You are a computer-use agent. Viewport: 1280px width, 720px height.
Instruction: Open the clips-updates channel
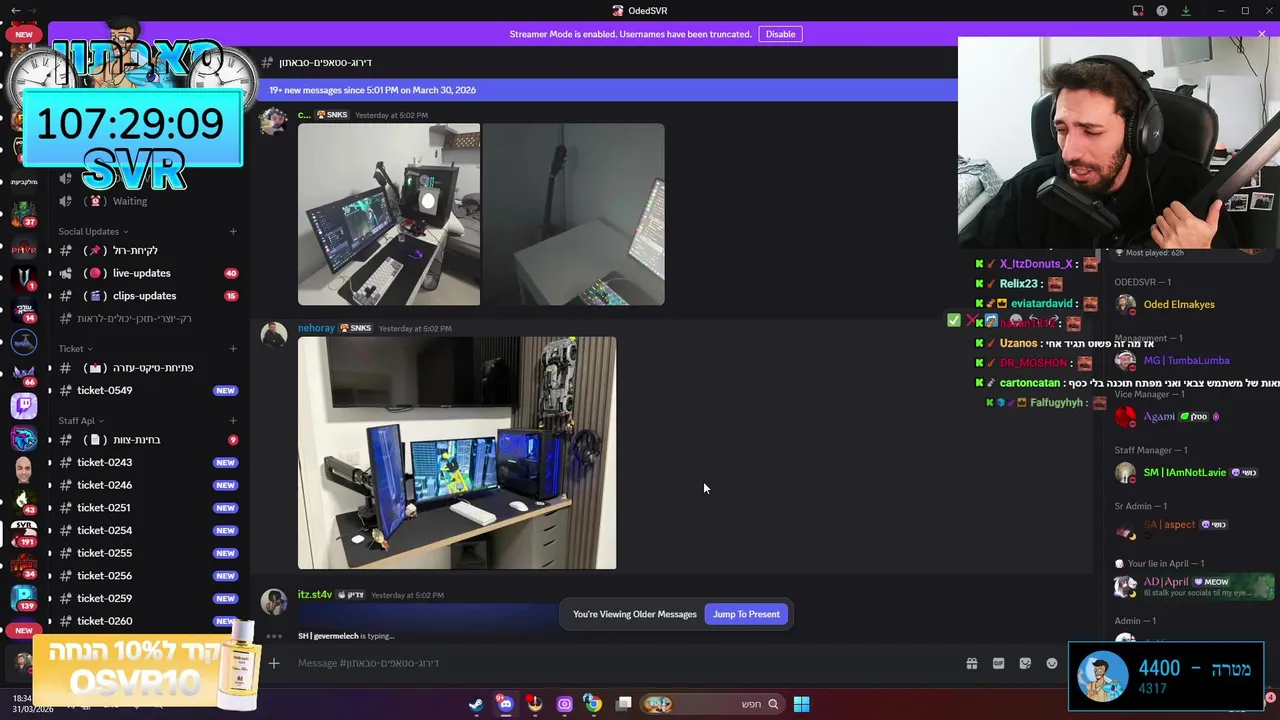point(147,296)
